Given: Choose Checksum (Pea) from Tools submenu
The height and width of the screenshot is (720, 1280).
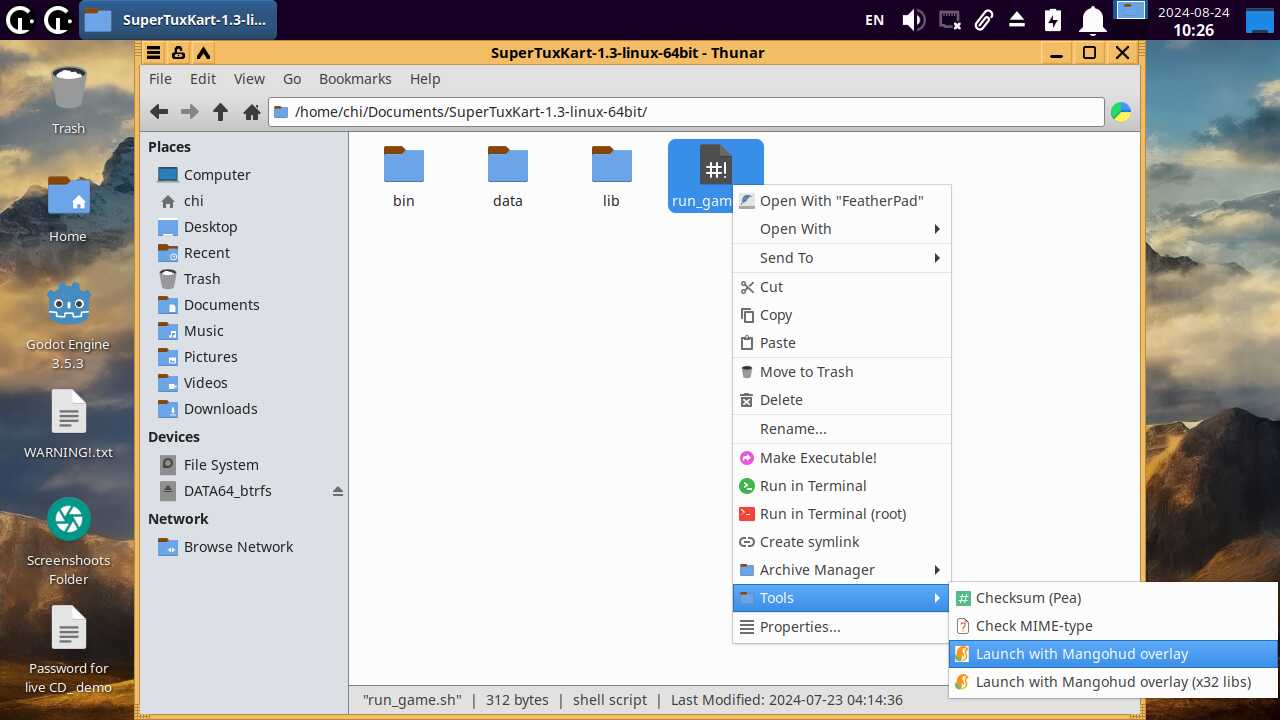Looking at the screenshot, I should (1113, 598).
